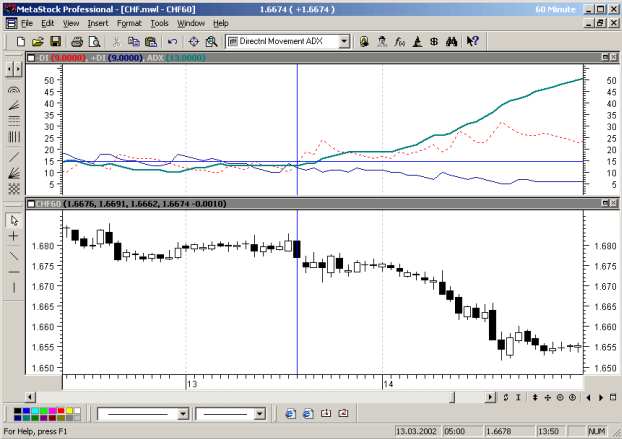Select the speed resistance fan tool

click(x=14, y=173)
